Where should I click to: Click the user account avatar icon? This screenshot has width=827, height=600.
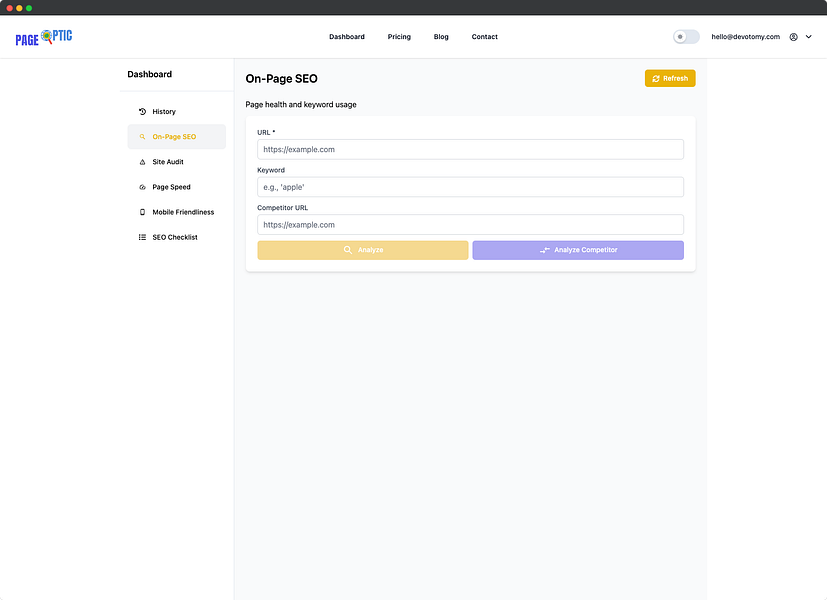[x=793, y=37]
